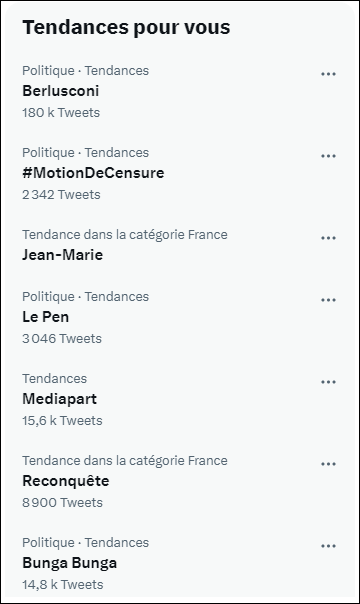Click the 180 k Tweets count
This screenshot has height=604, width=360.
tap(61, 113)
